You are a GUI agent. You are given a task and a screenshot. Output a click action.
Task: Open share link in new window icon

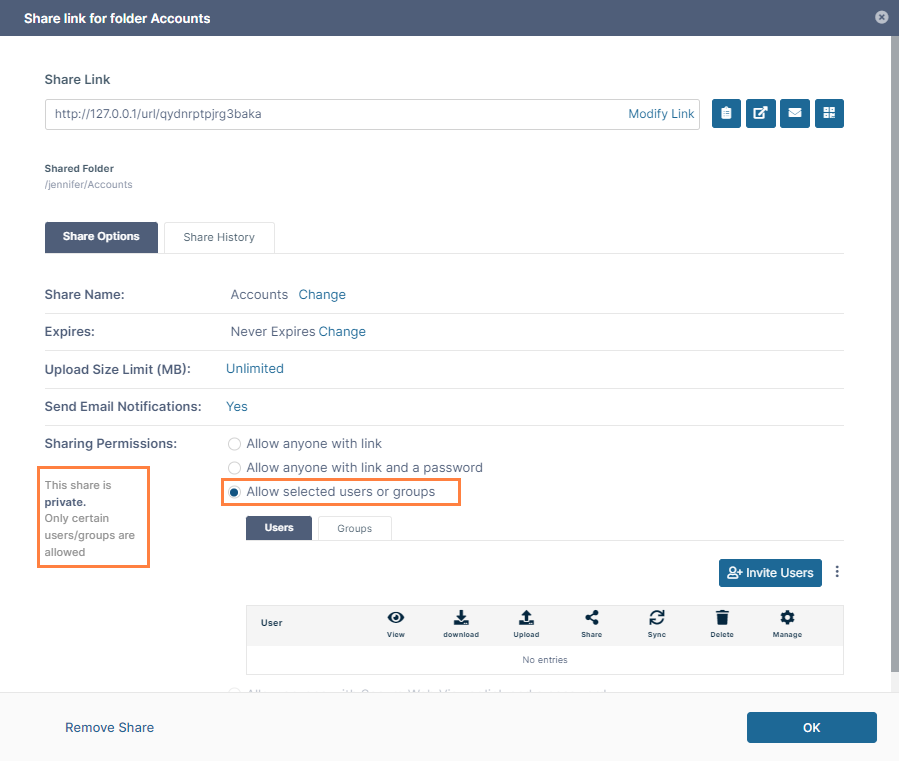(760, 114)
